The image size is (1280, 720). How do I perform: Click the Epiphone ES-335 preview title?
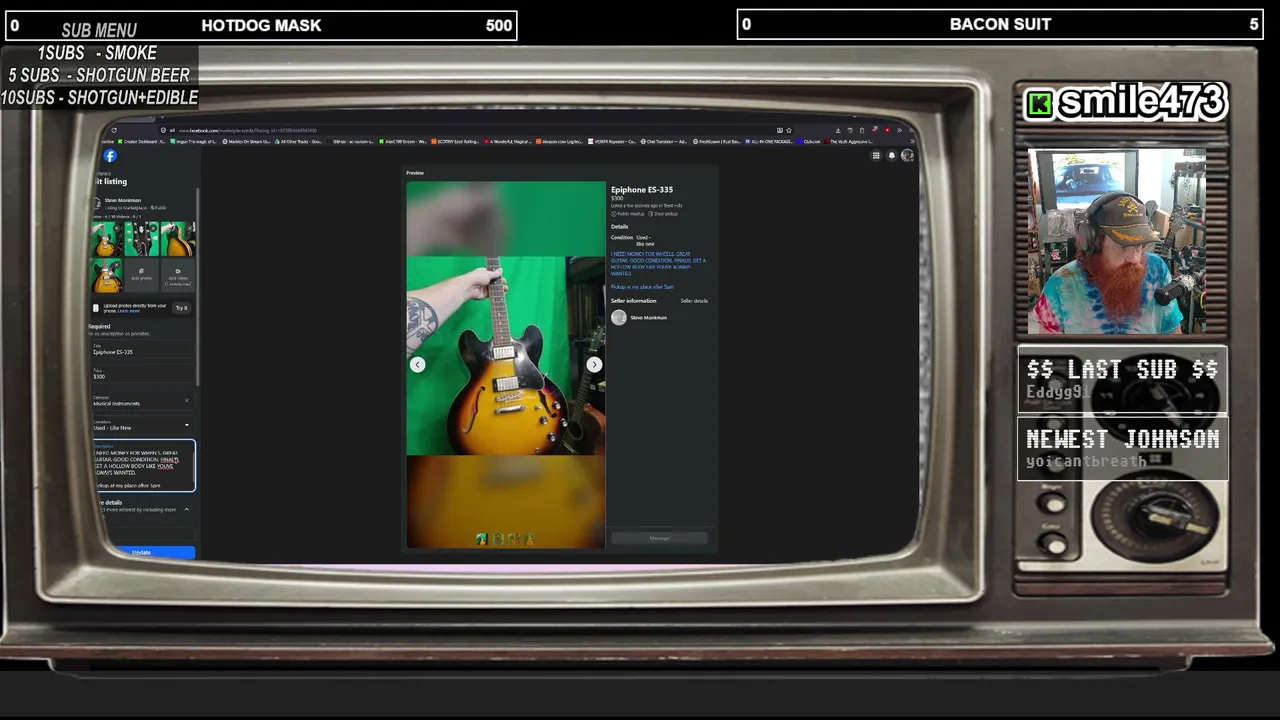pyautogui.click(x=642, y=190)
